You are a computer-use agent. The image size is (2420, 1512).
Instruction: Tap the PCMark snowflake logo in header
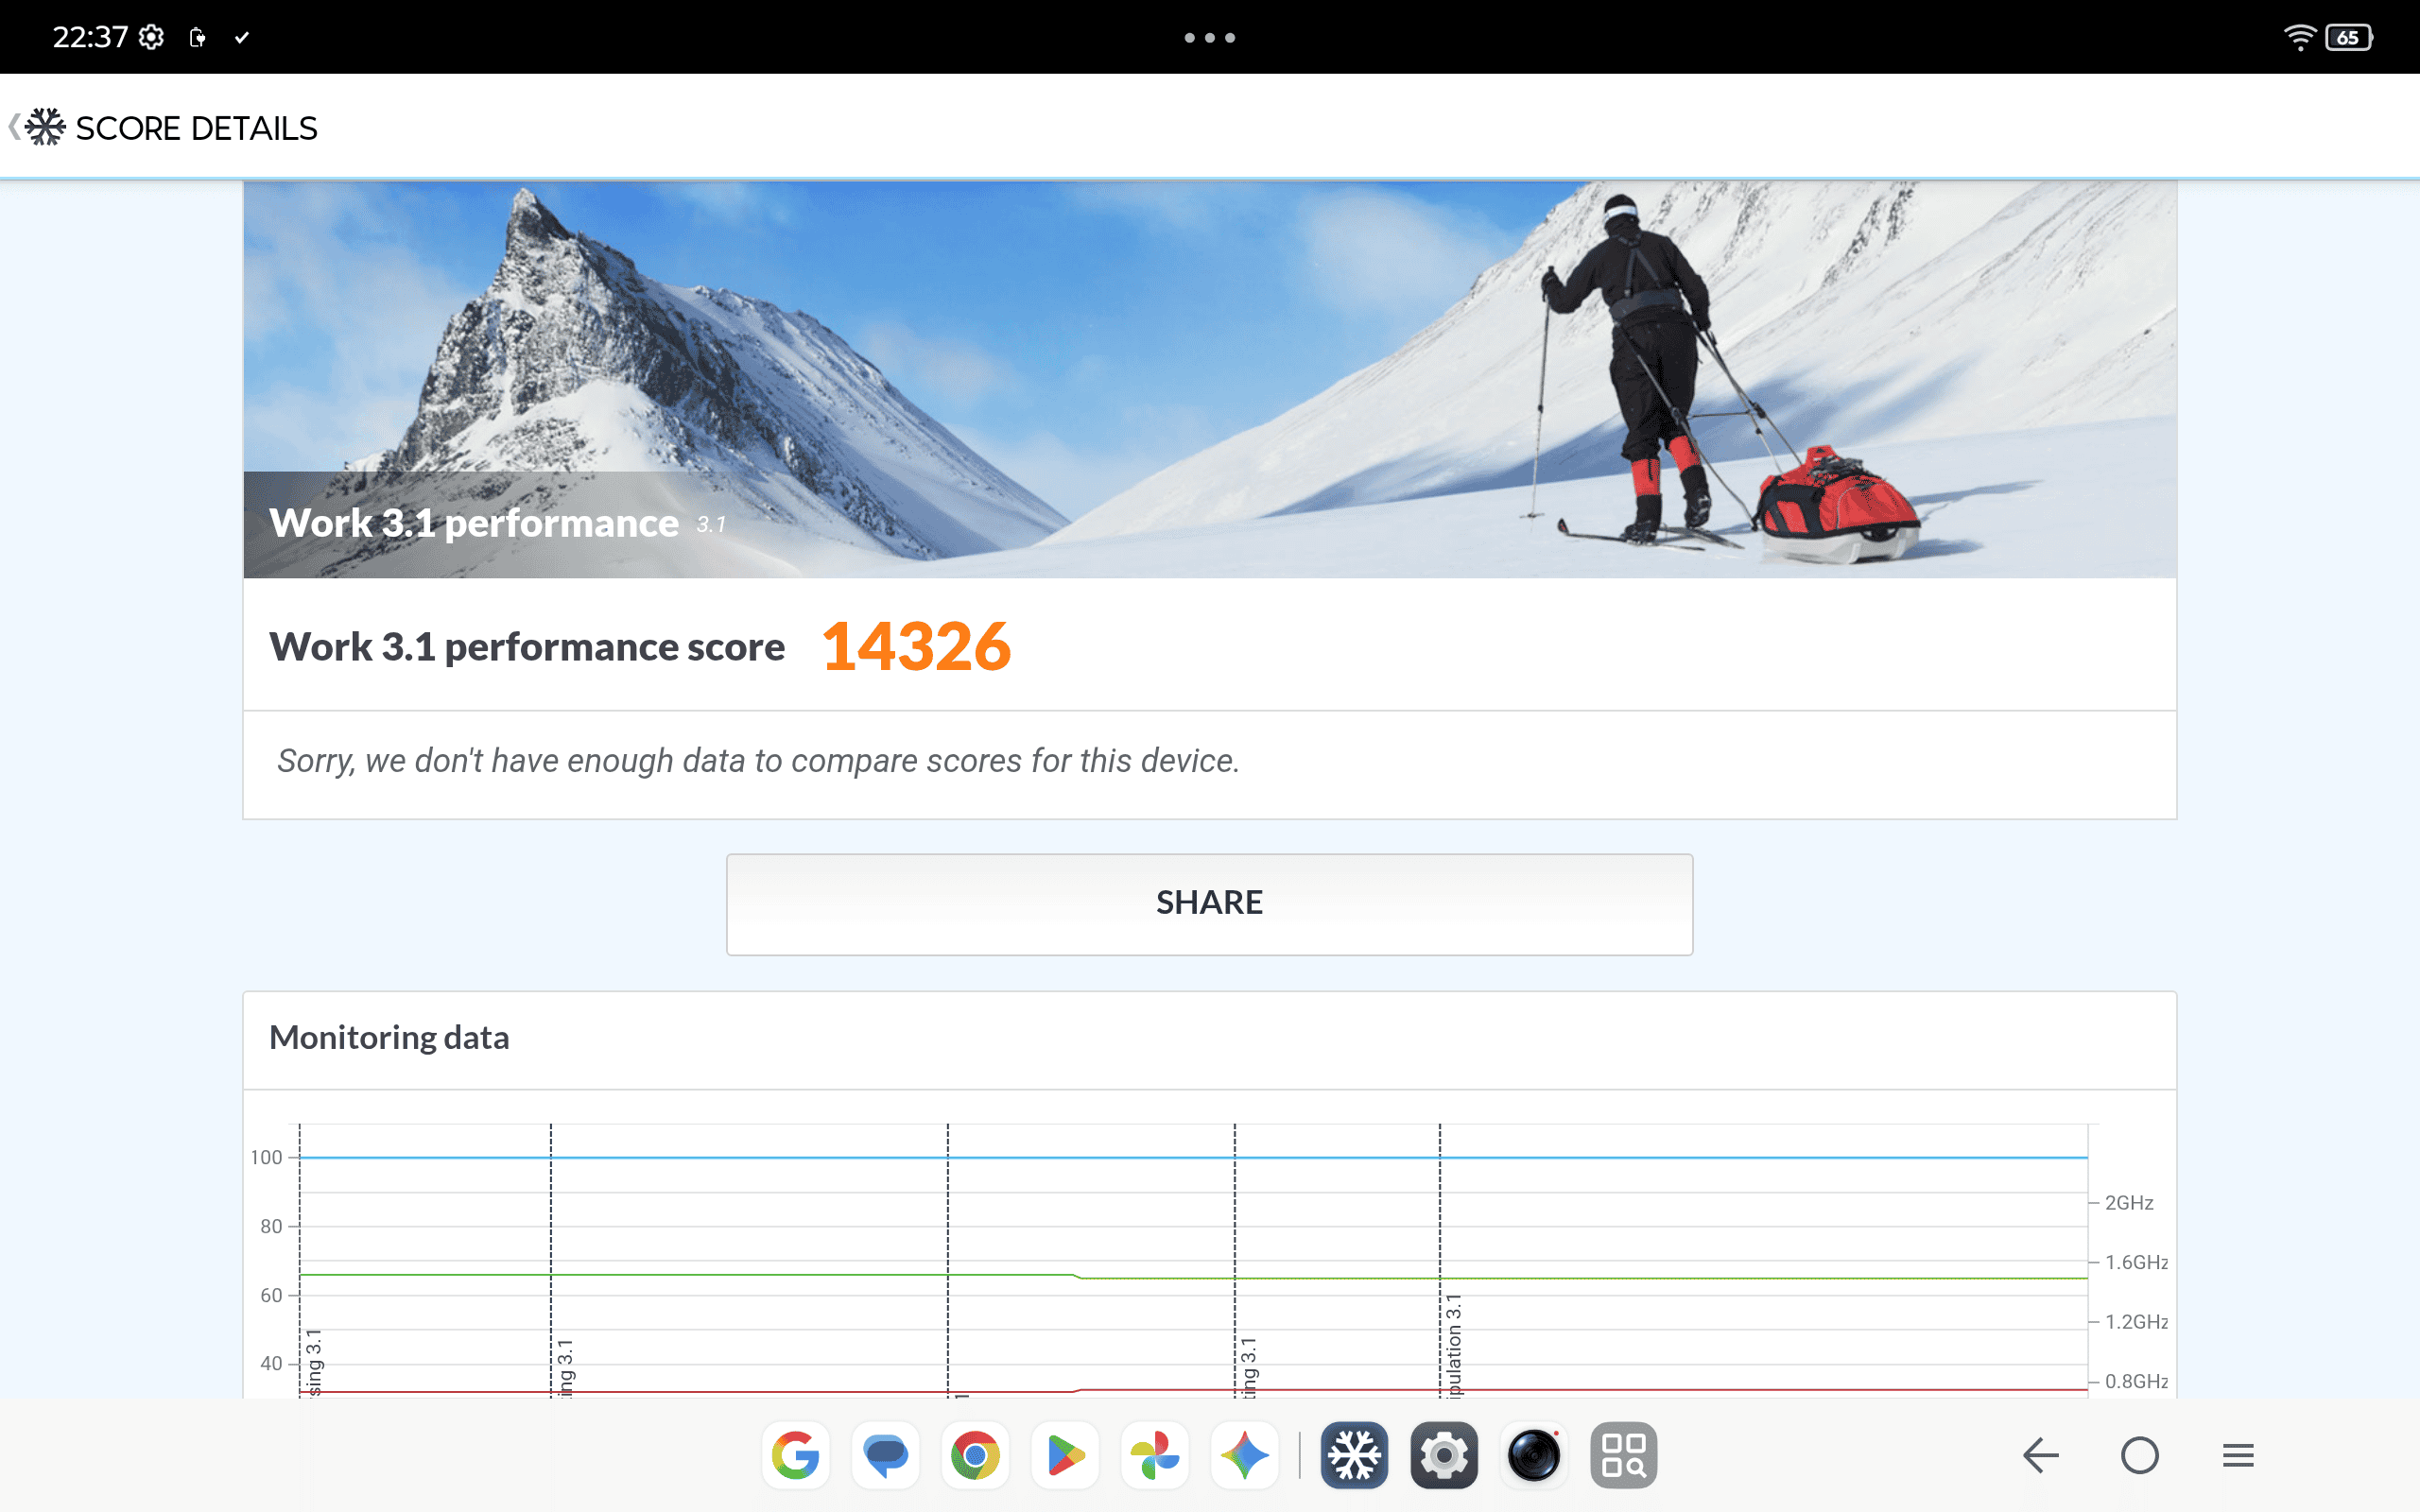[x=45, y=127]
